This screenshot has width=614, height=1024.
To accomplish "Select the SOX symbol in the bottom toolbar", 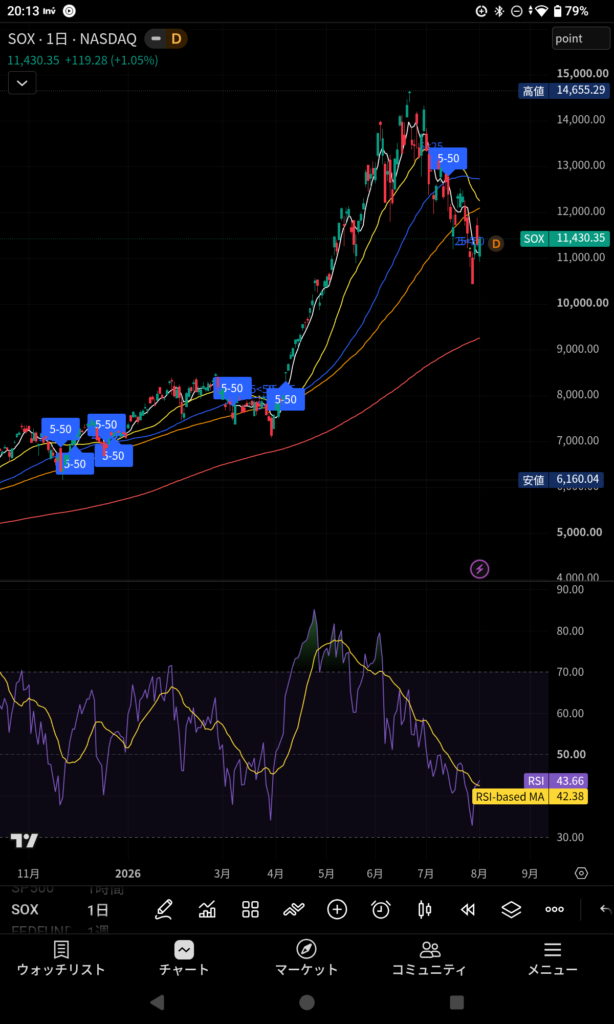I will pos(25,910).
